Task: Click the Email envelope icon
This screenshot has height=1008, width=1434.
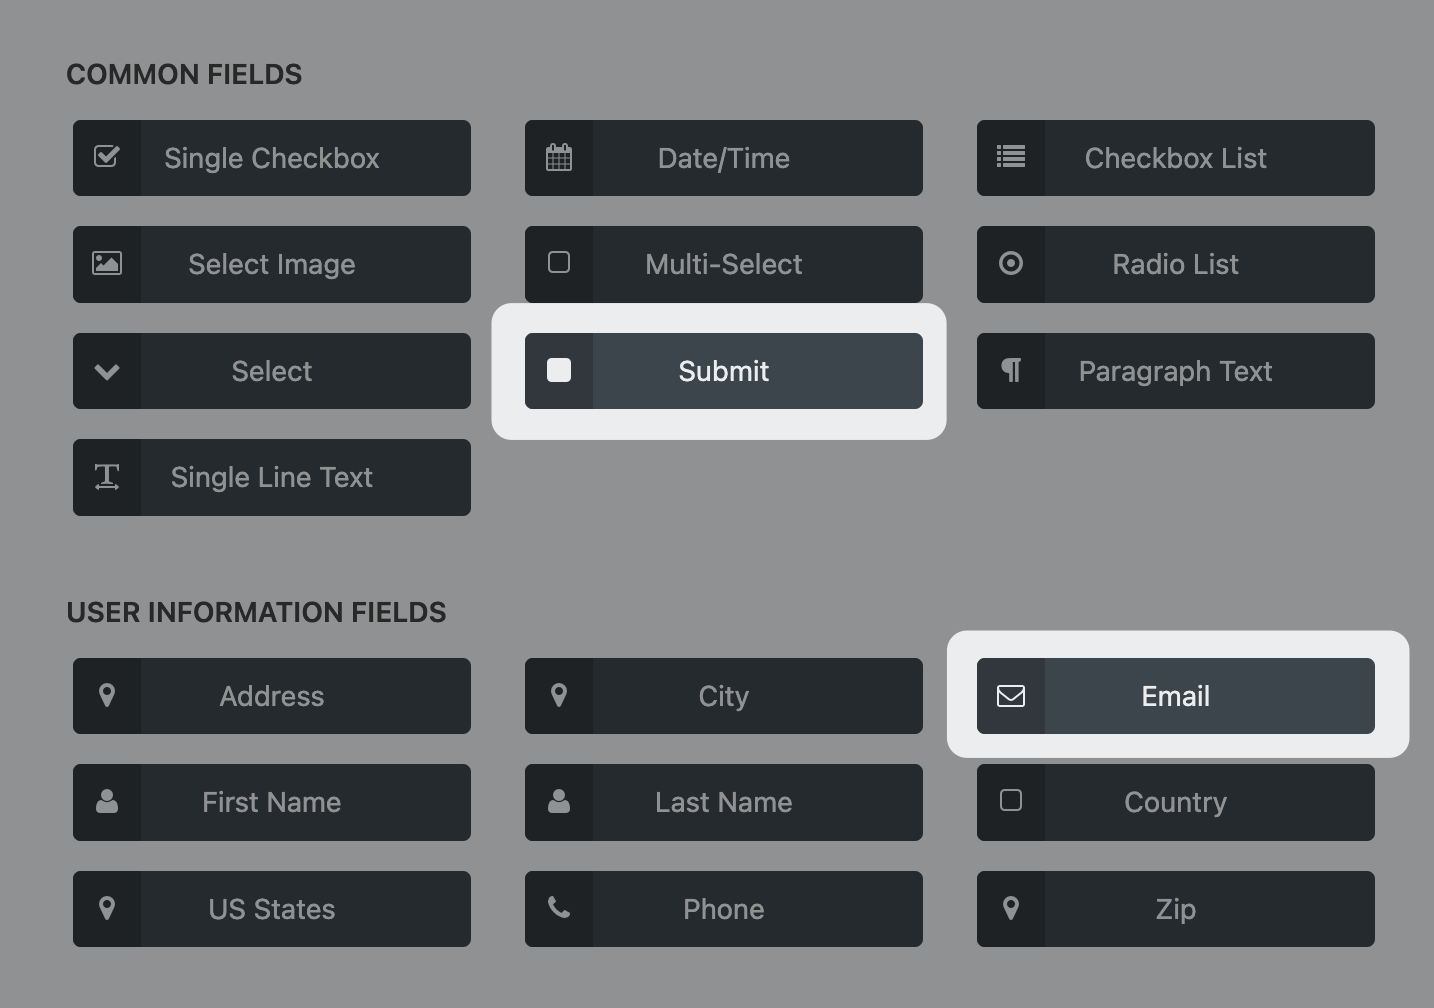Action: [1011, 696]
